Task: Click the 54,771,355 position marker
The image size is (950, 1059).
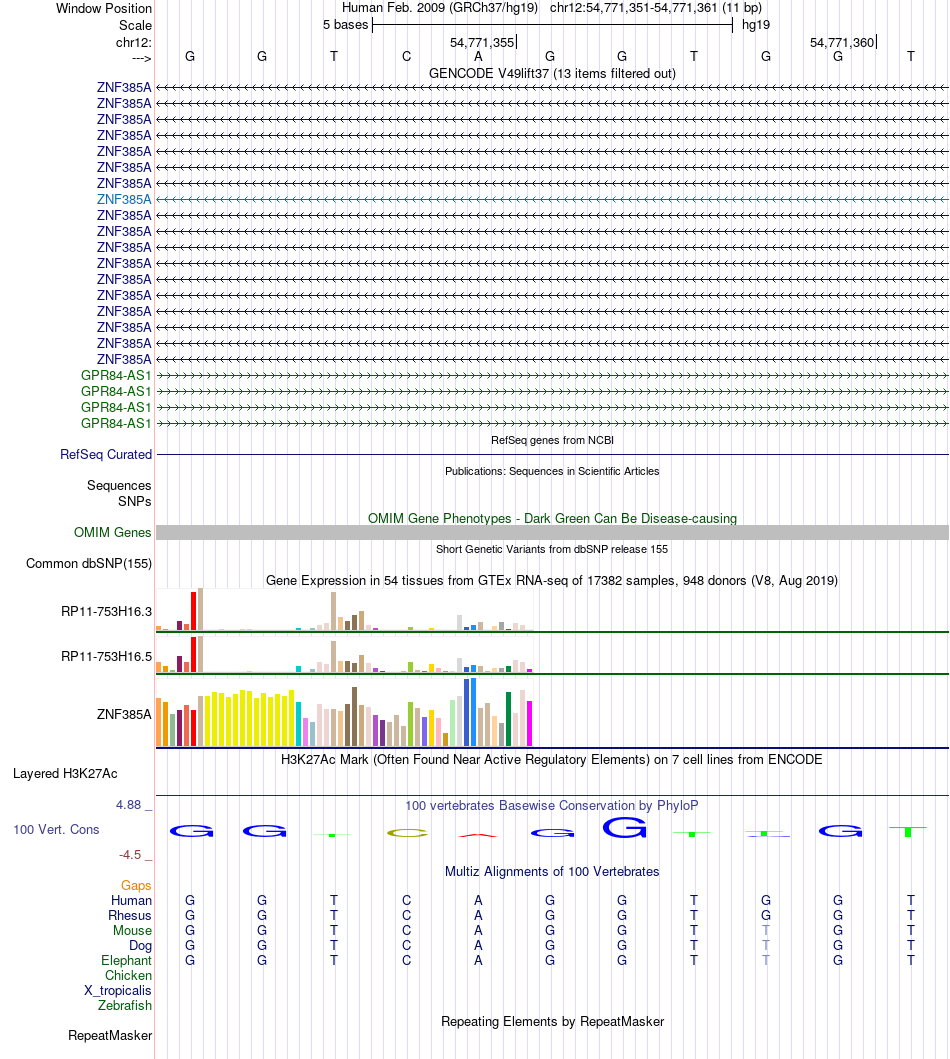Action: click(x=482, y=43)
